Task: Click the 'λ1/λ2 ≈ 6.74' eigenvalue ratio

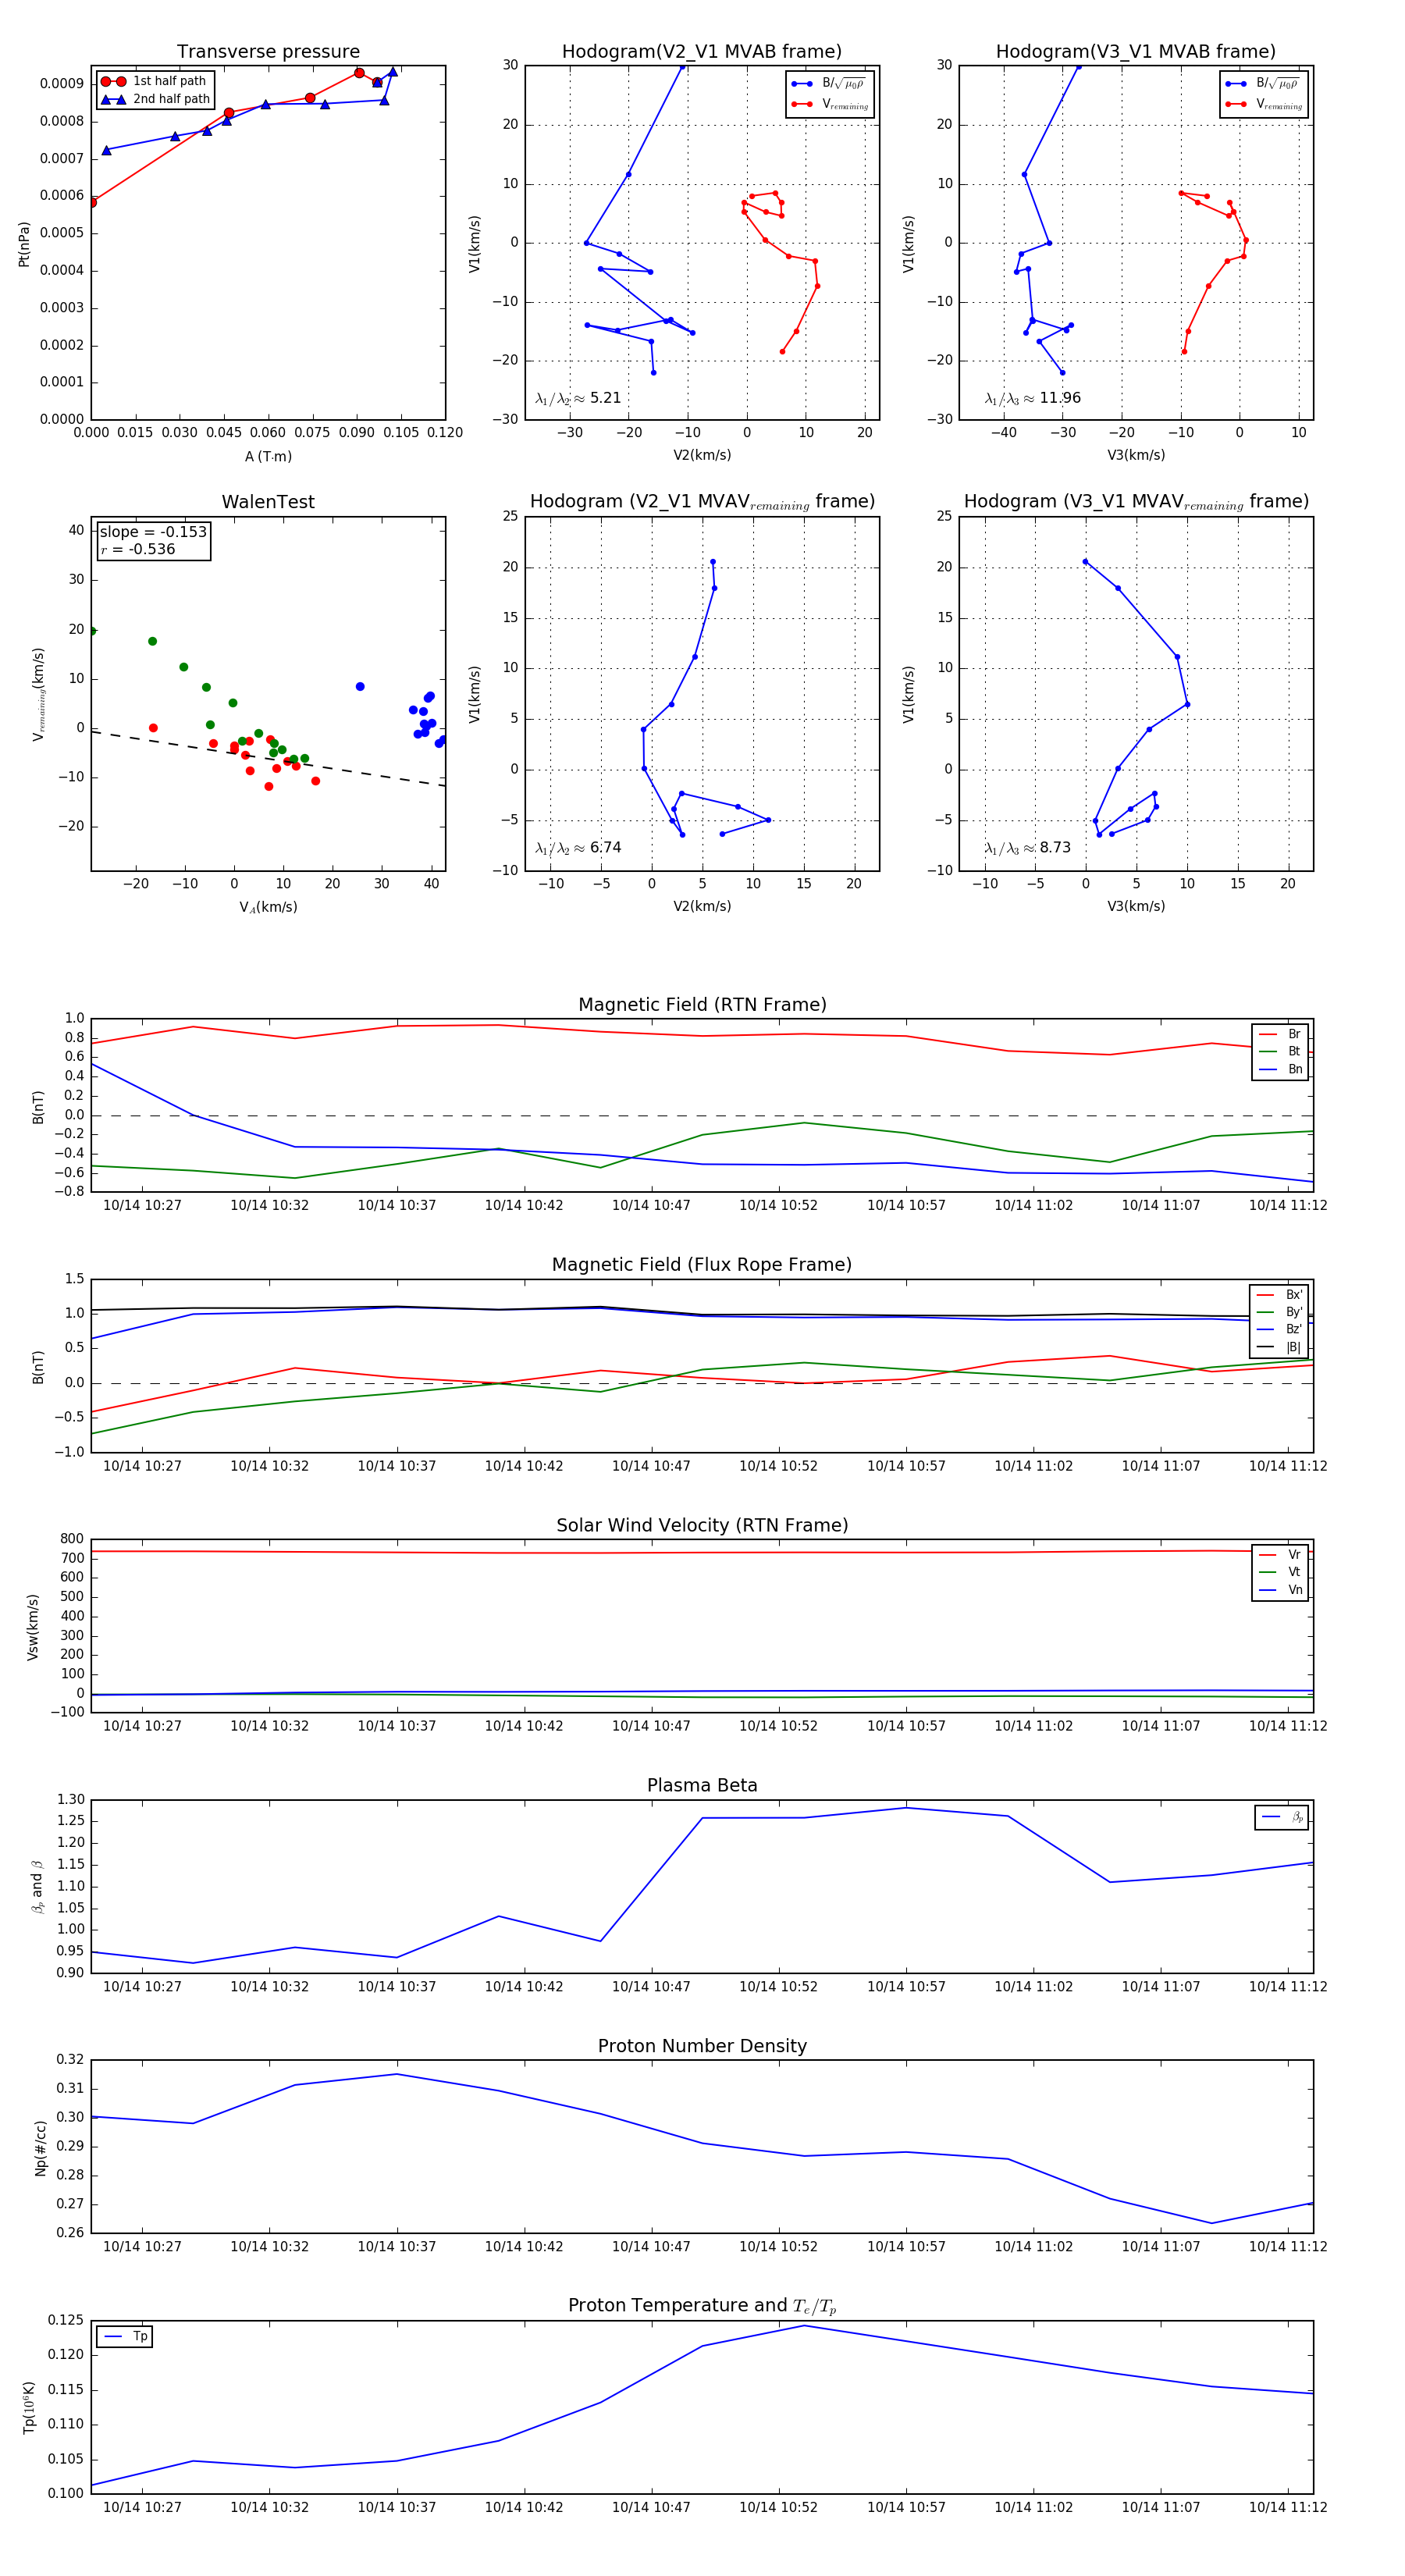Action: tap(578, 848)
